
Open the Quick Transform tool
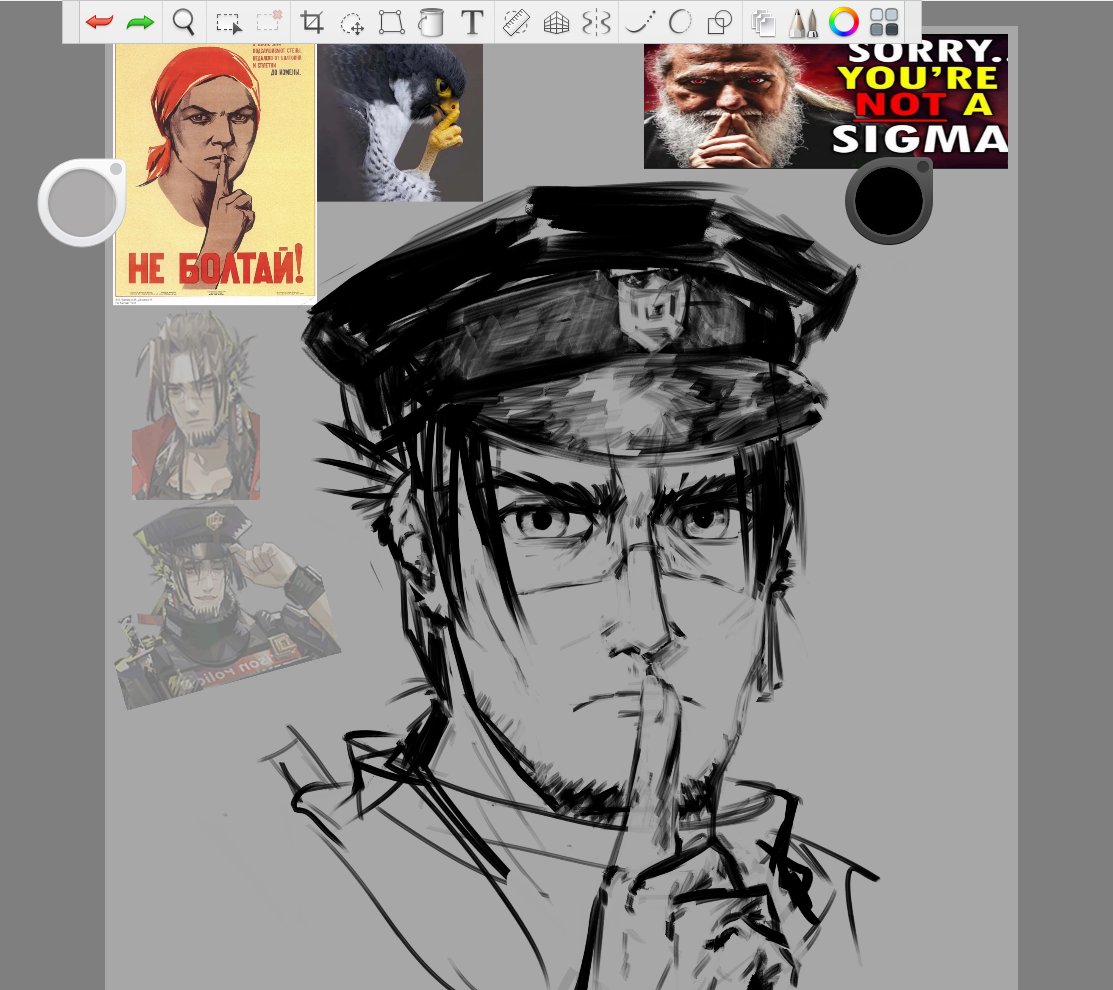click(x=352, y=23)
